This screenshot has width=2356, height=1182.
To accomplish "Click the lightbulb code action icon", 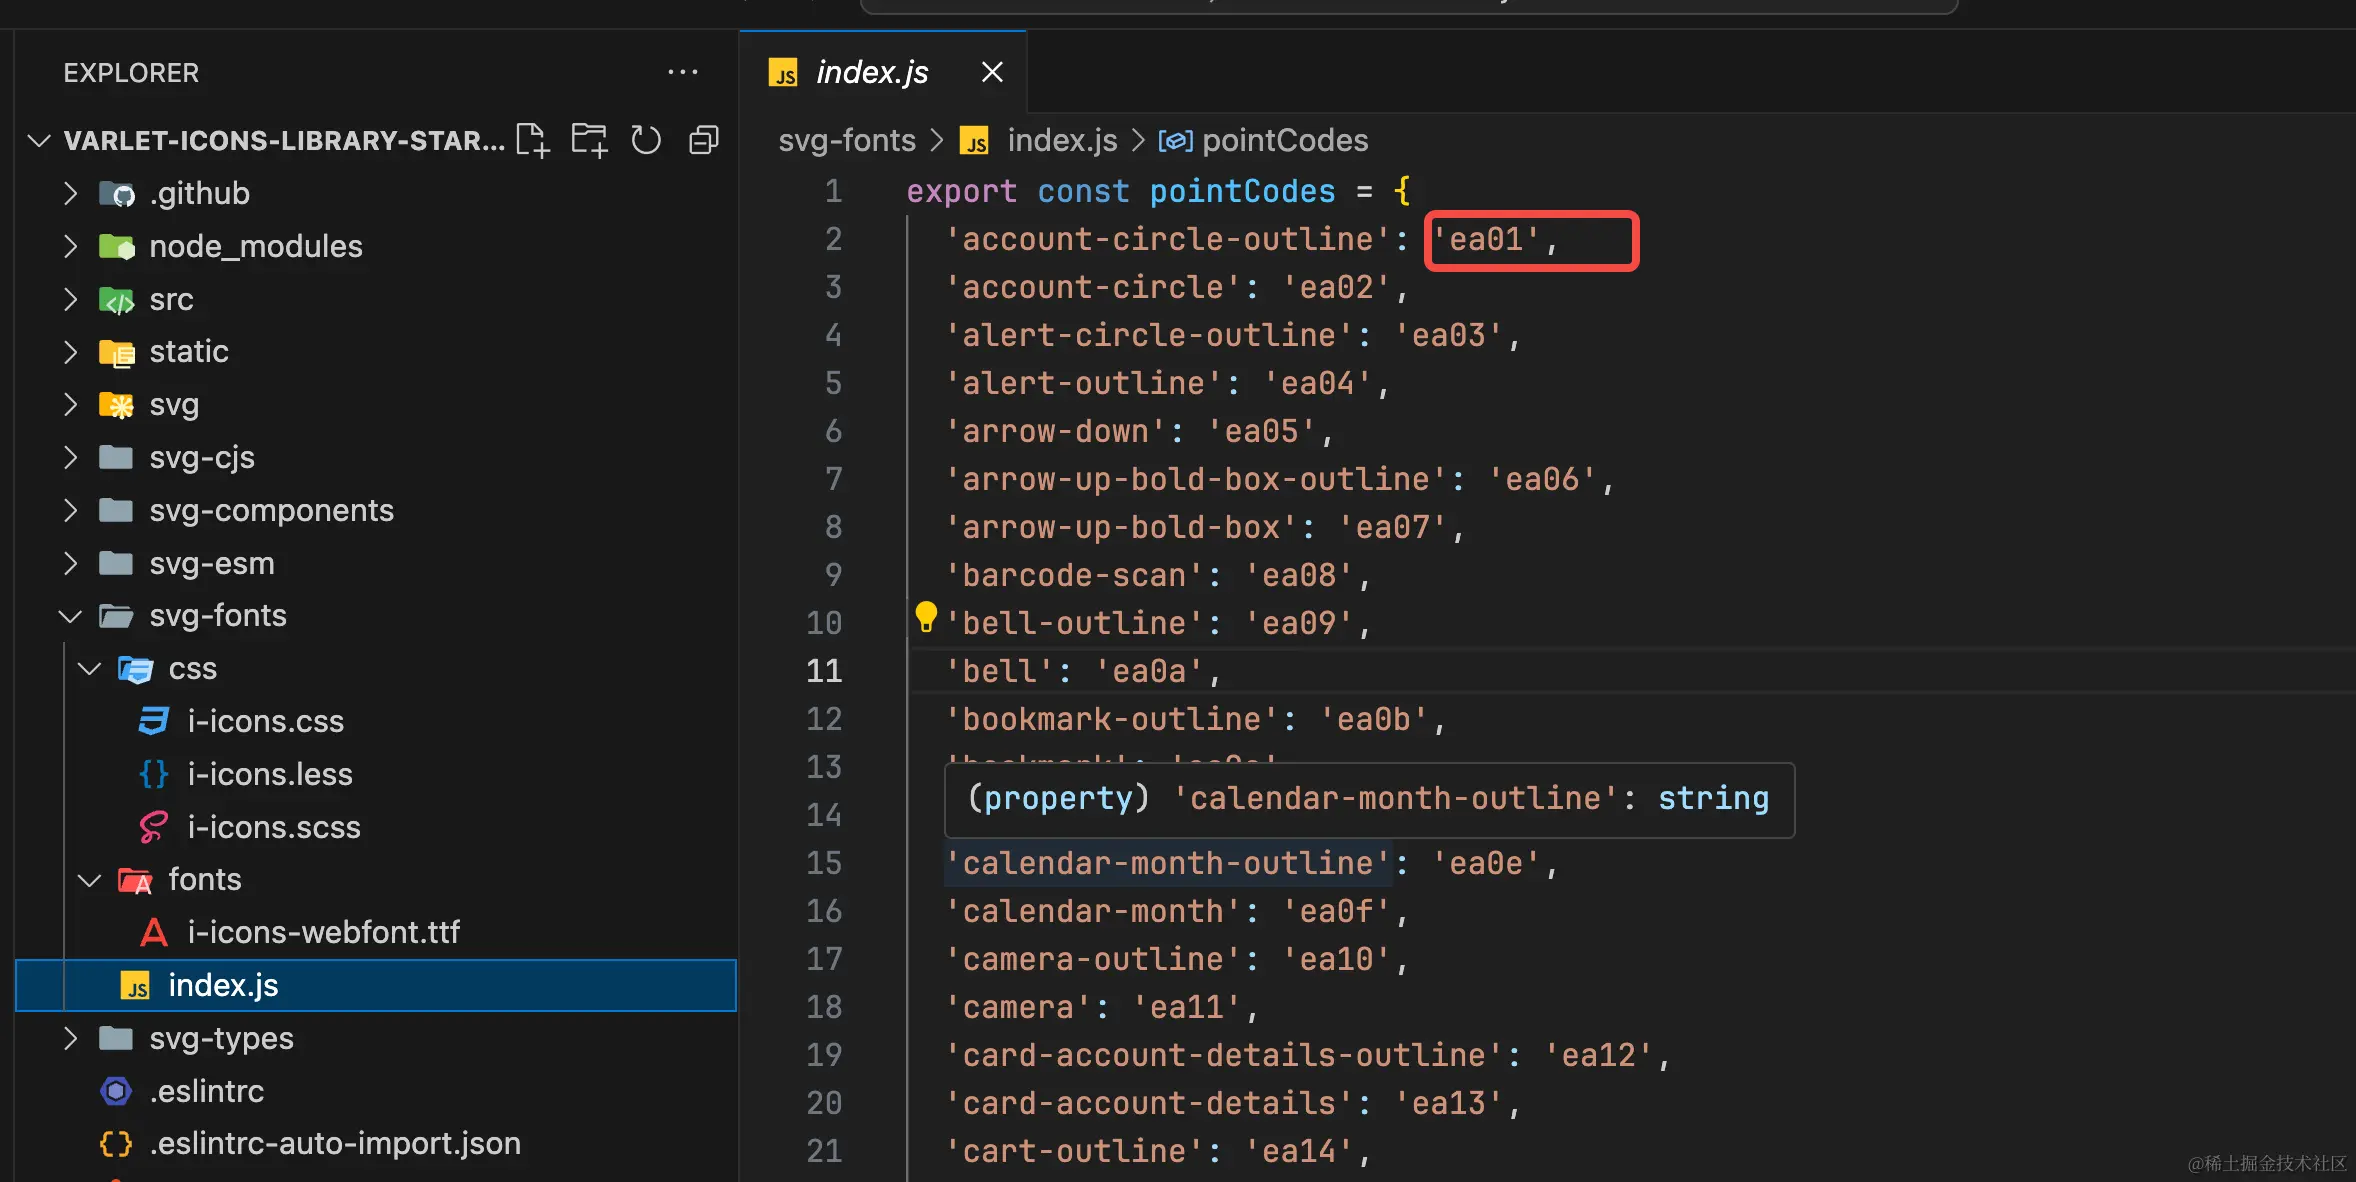I will [926, 617].
